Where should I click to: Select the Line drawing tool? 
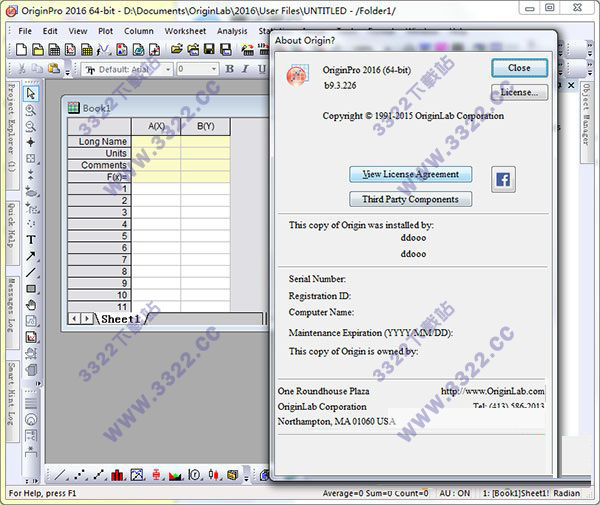(31, 272)
